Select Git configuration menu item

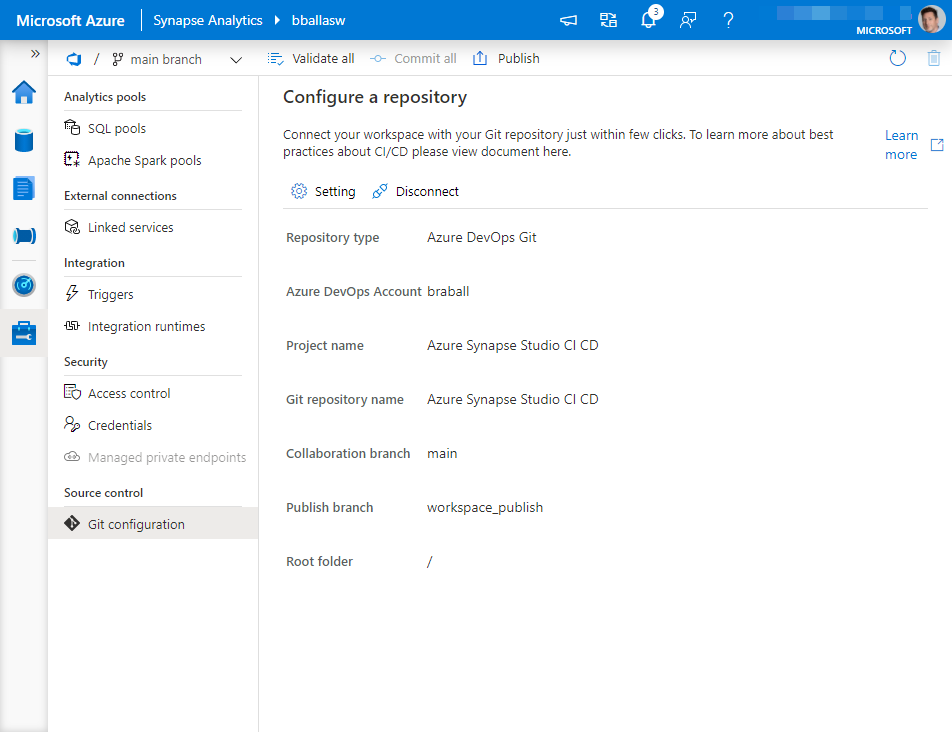153,523
